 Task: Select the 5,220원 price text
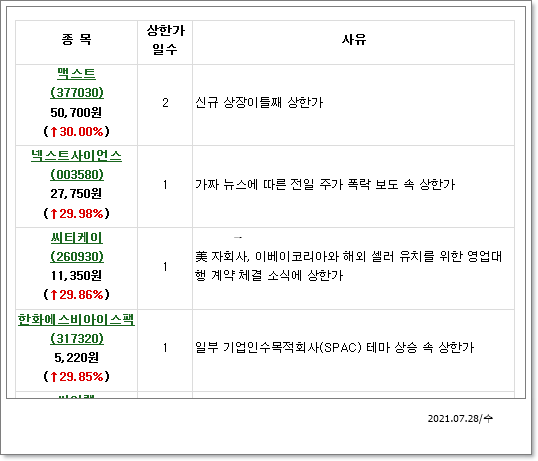tap(76, 357)
